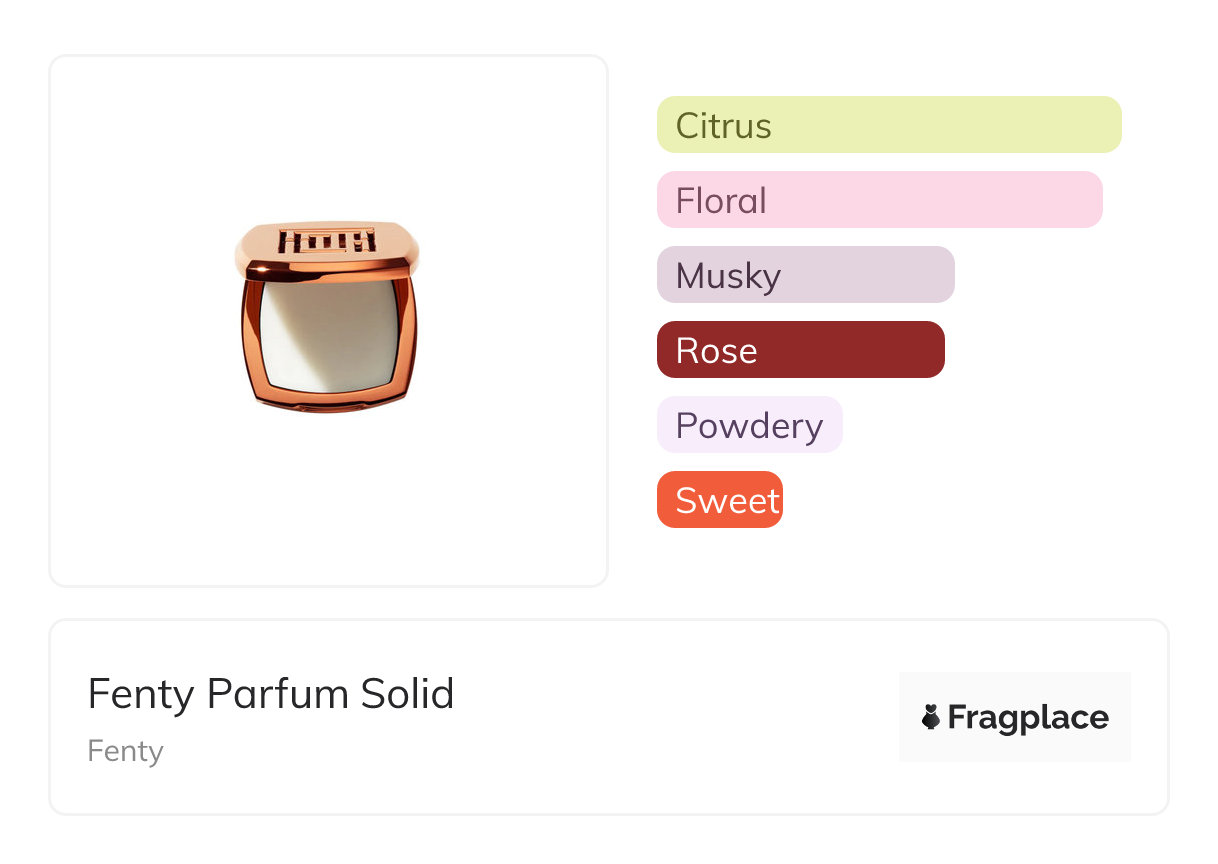This screenshot has width=1218, height=864.
Task: Select the Floral accord bar
Action: tap(879, 200)
